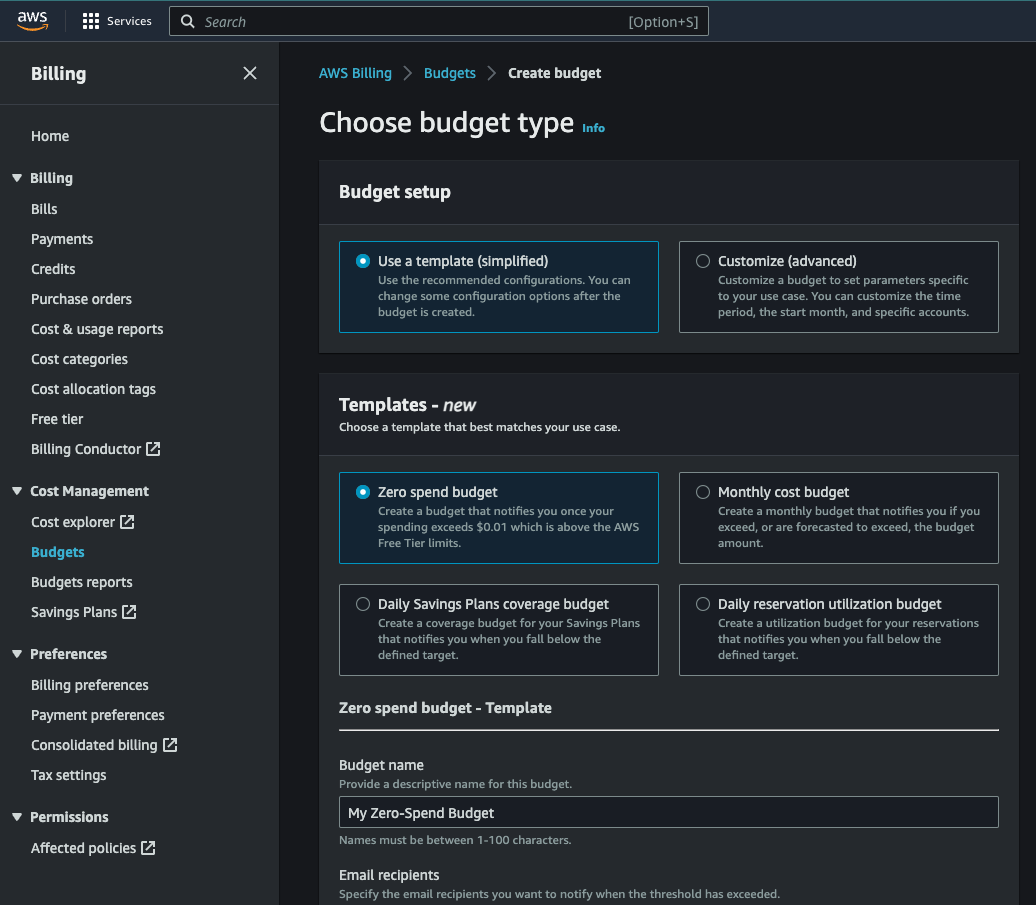This screenshot has width=1036, height=905.
Task: Click AWS Billing breadcrumb
Action: point(355,73)
